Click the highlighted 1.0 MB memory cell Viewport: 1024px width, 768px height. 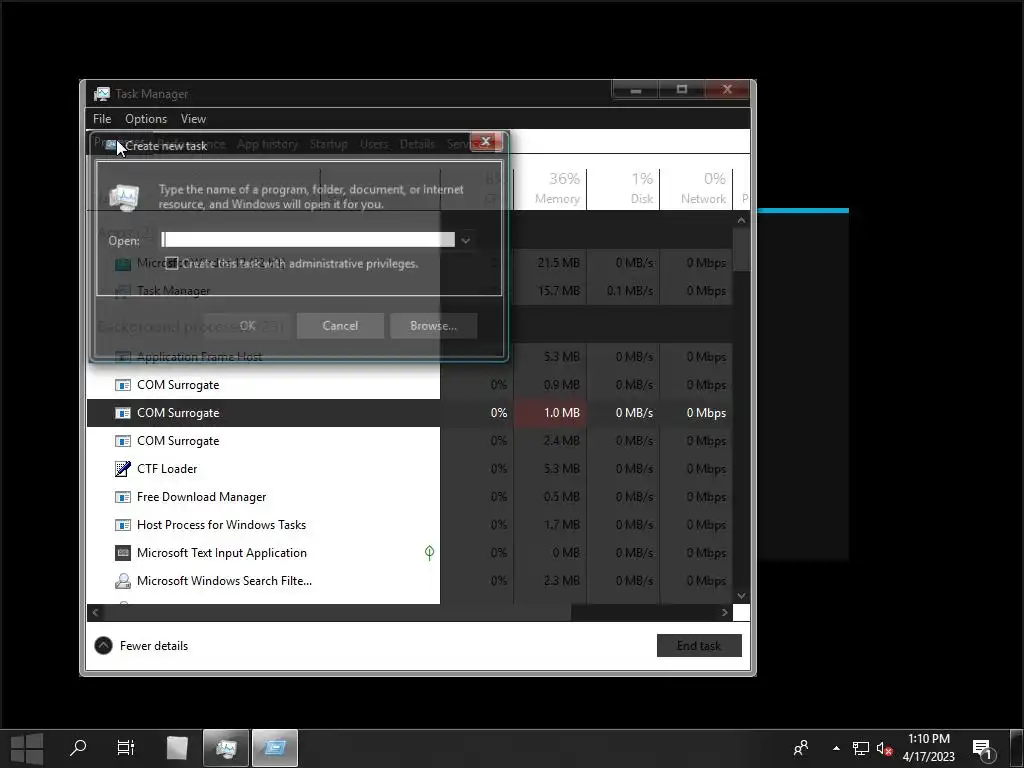tap(551, 413)
